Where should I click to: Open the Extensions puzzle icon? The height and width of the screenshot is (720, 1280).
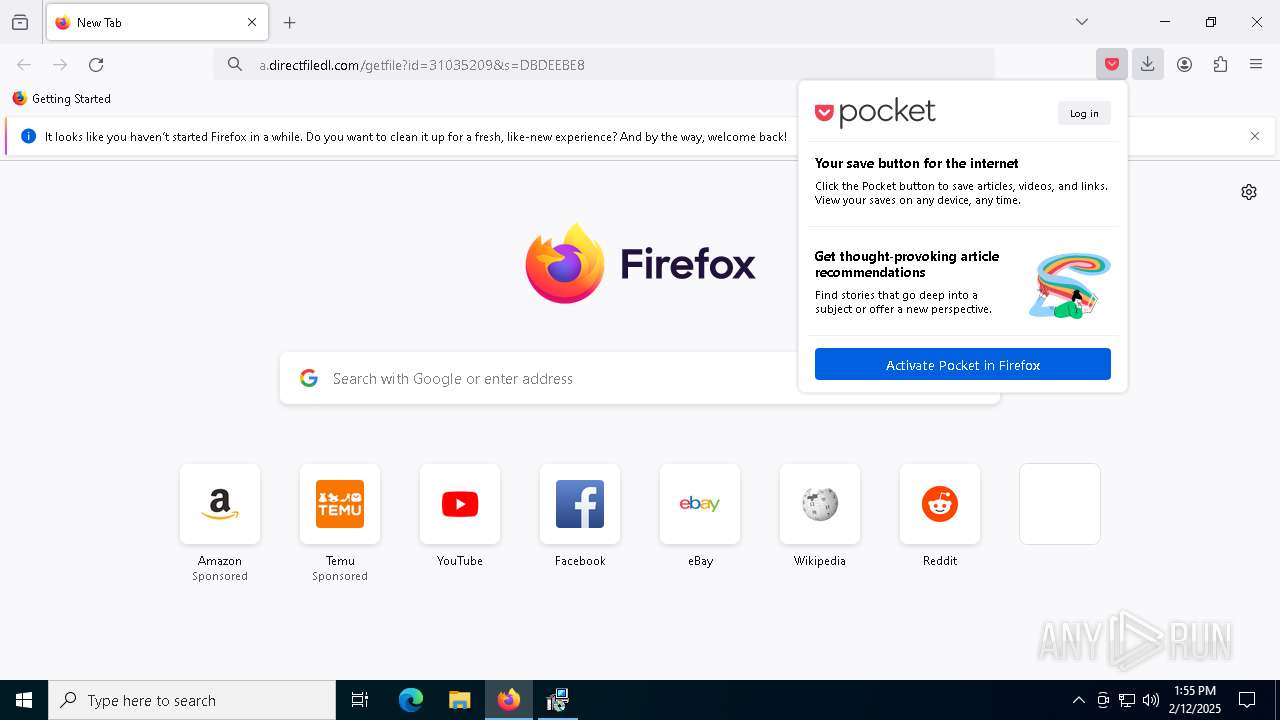1221,65
